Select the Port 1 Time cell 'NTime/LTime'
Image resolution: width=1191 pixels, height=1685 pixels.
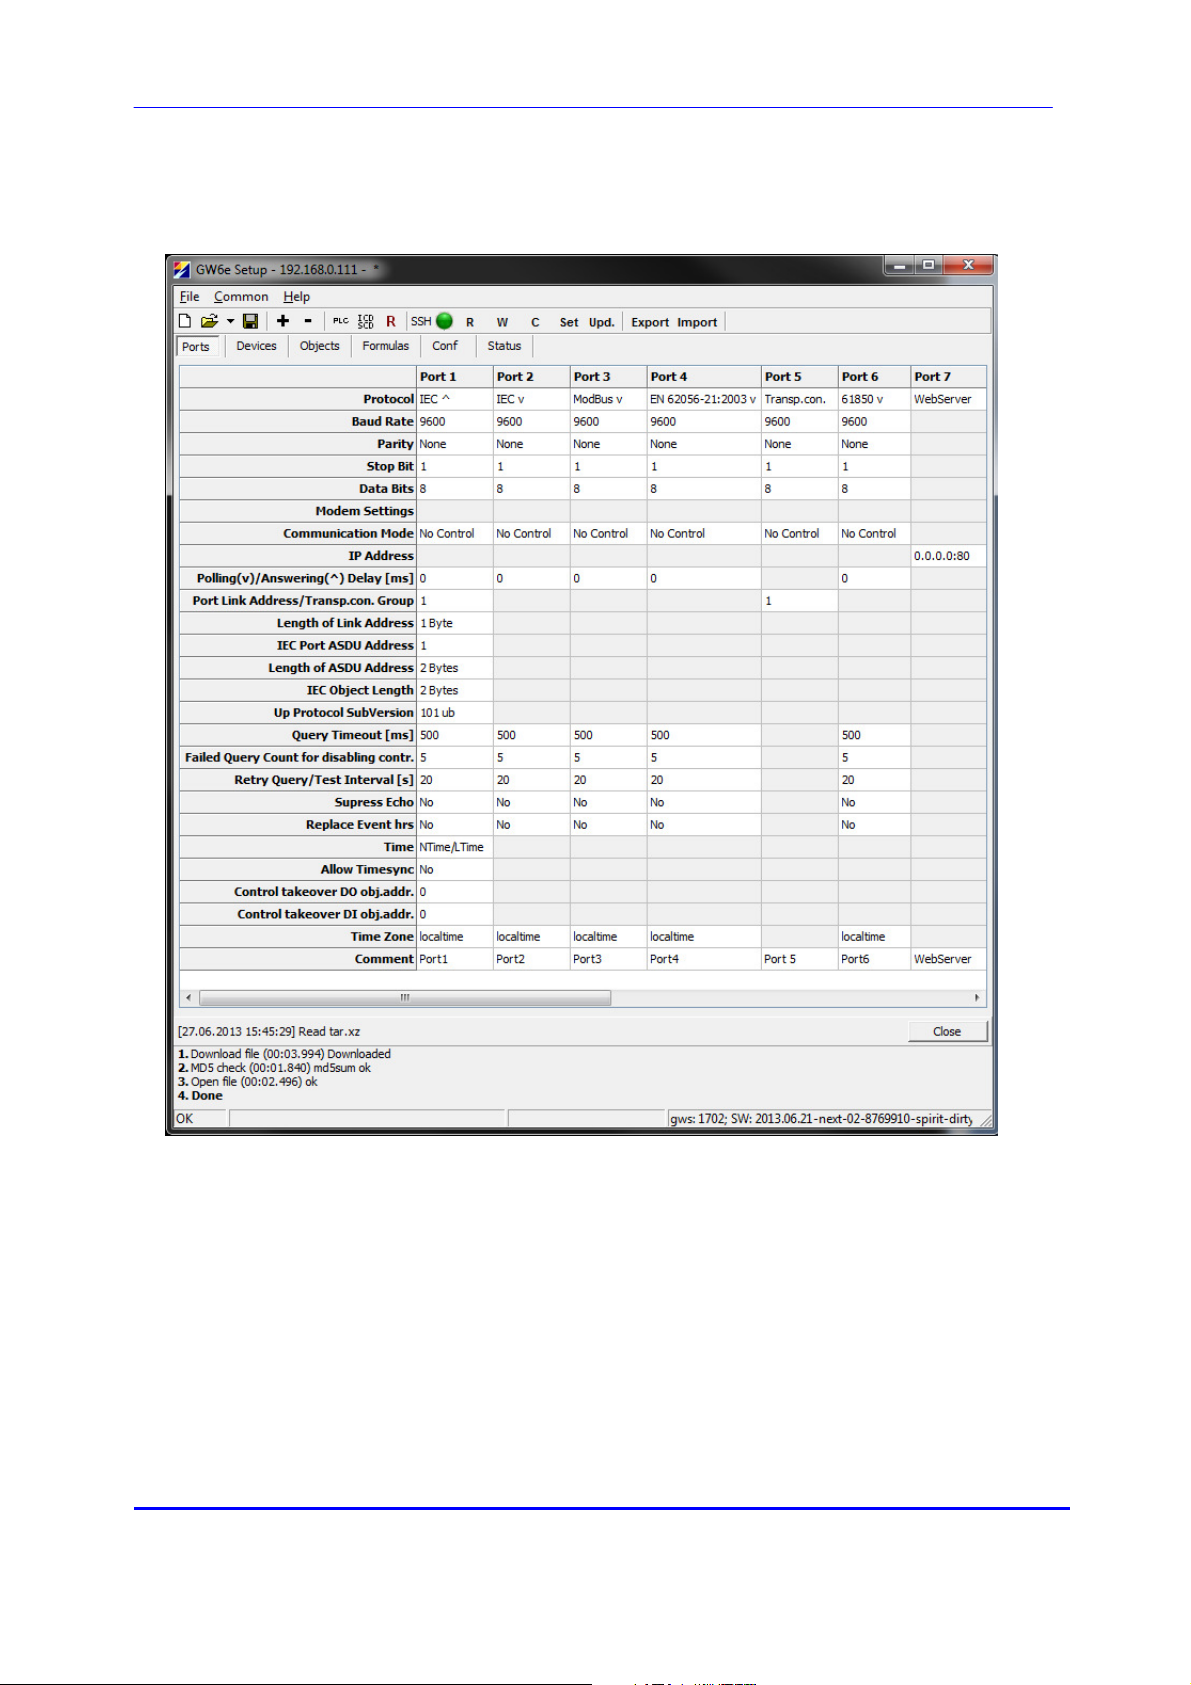(455, 847)
